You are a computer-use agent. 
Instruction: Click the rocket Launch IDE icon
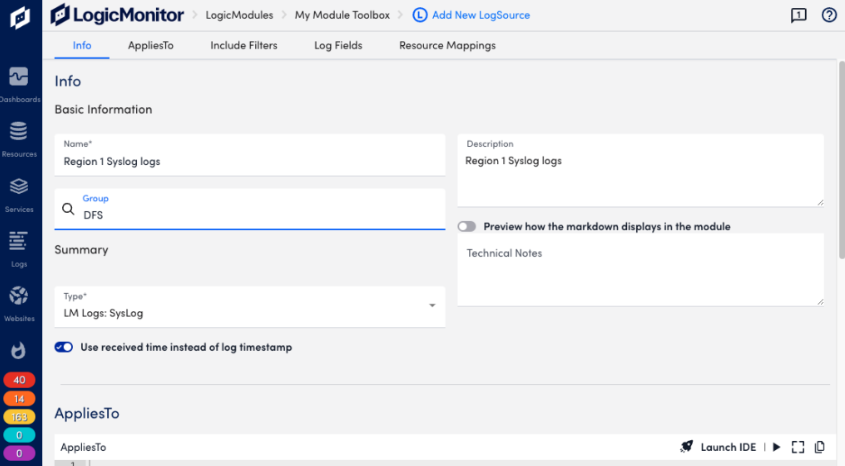pos(687,447)
